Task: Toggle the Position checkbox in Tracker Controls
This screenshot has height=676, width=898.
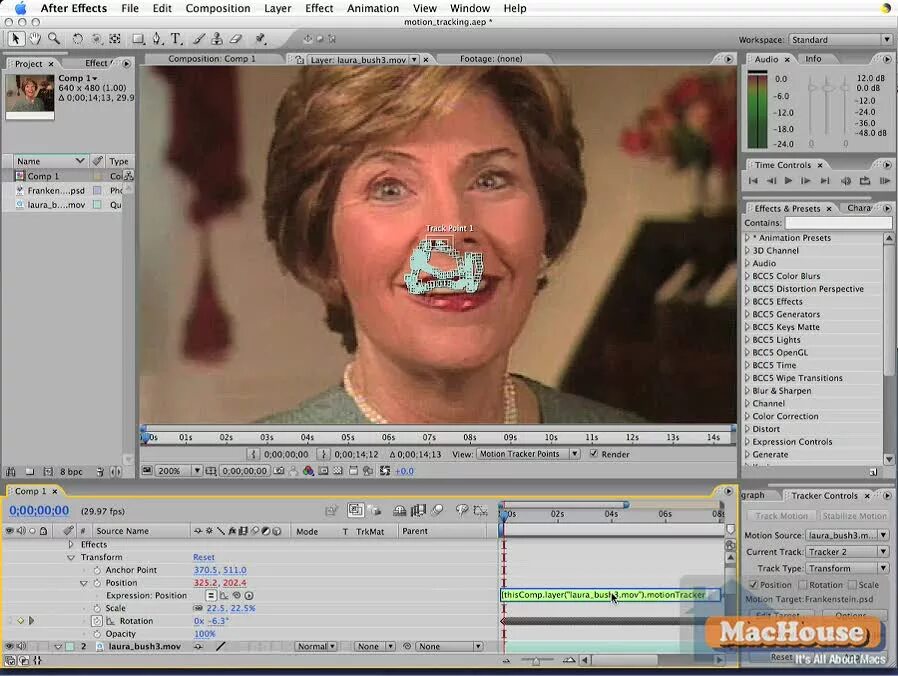Action: (754, 585)
